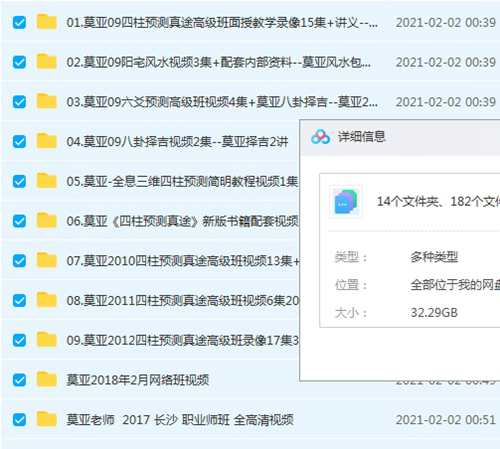500x449 pixels.
Task: Open folder 01.莫亚09四柱预测真途高级班面授
Action: (222, 23)
